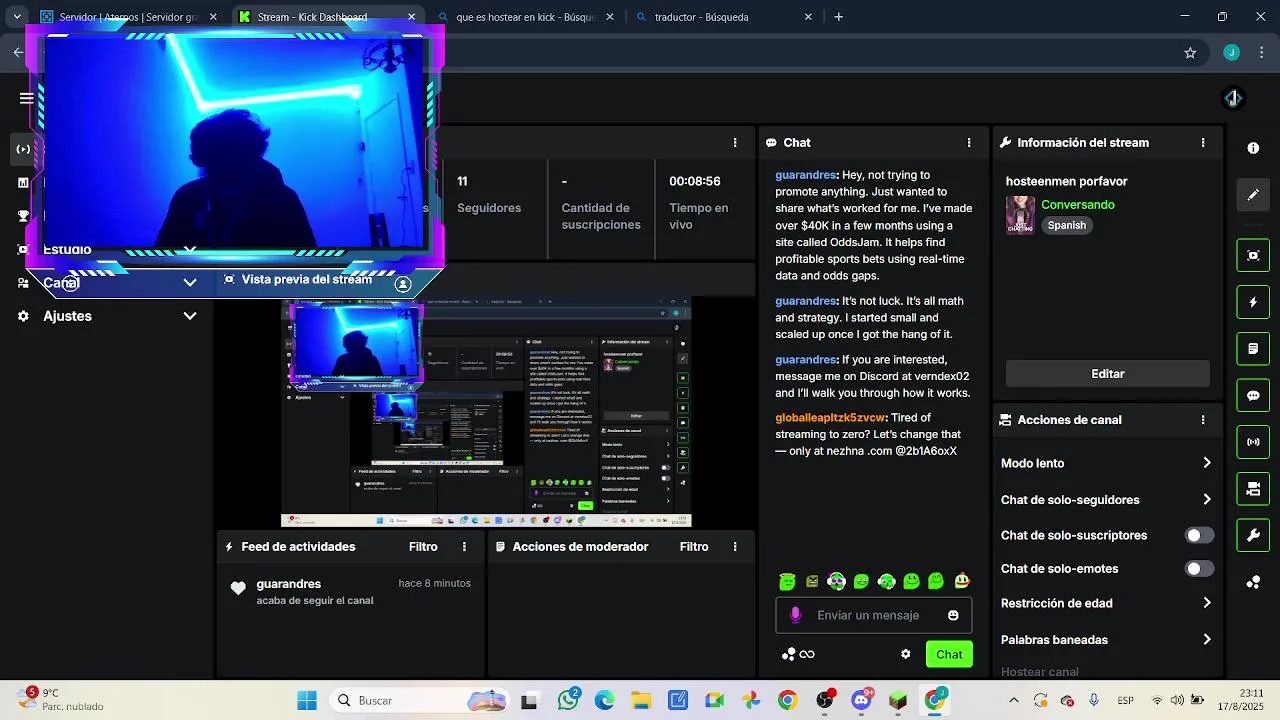The height and width of the screenshot is (720, 1280).
Task: Open stats panel three-dot options
Action: (x=735, y=143)
